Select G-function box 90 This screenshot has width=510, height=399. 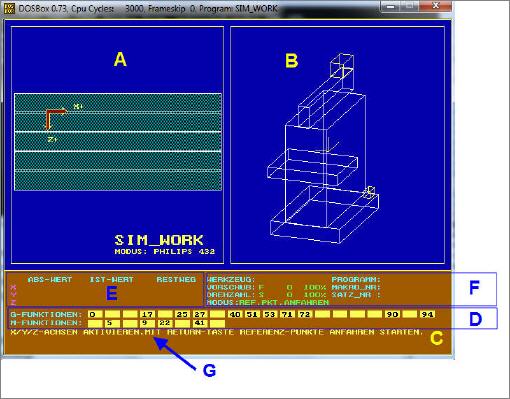point(393,314)
